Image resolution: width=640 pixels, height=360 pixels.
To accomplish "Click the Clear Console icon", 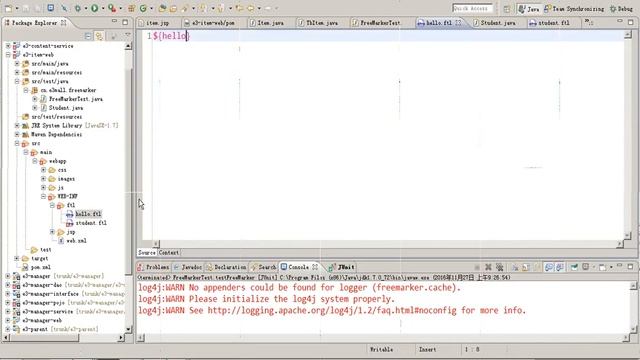I will pos(515,267).
